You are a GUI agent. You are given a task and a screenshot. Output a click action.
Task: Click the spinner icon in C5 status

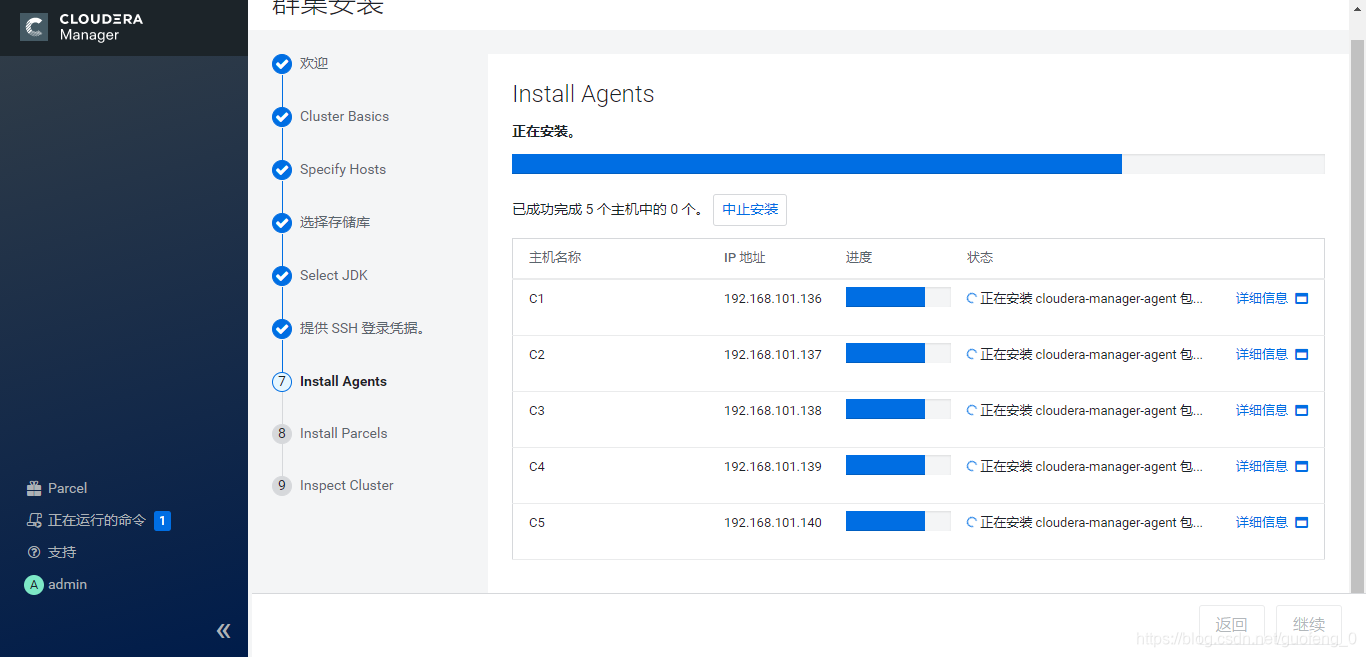point(971,522)
